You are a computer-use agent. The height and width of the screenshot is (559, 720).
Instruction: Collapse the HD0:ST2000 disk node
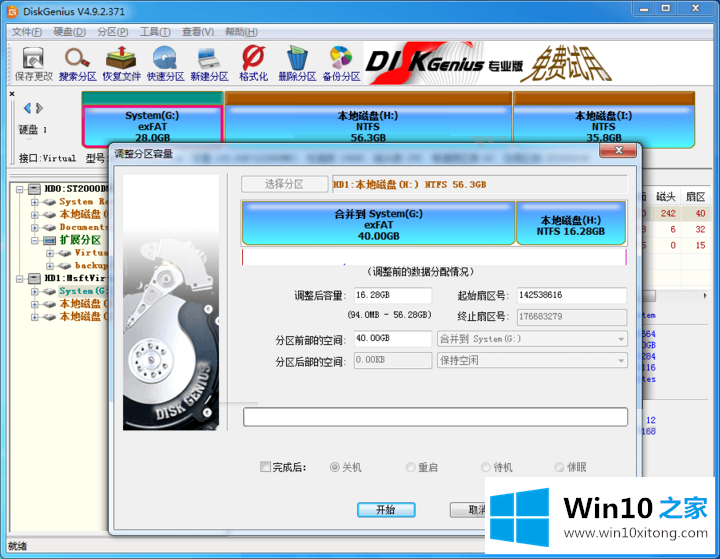point(20,189)
